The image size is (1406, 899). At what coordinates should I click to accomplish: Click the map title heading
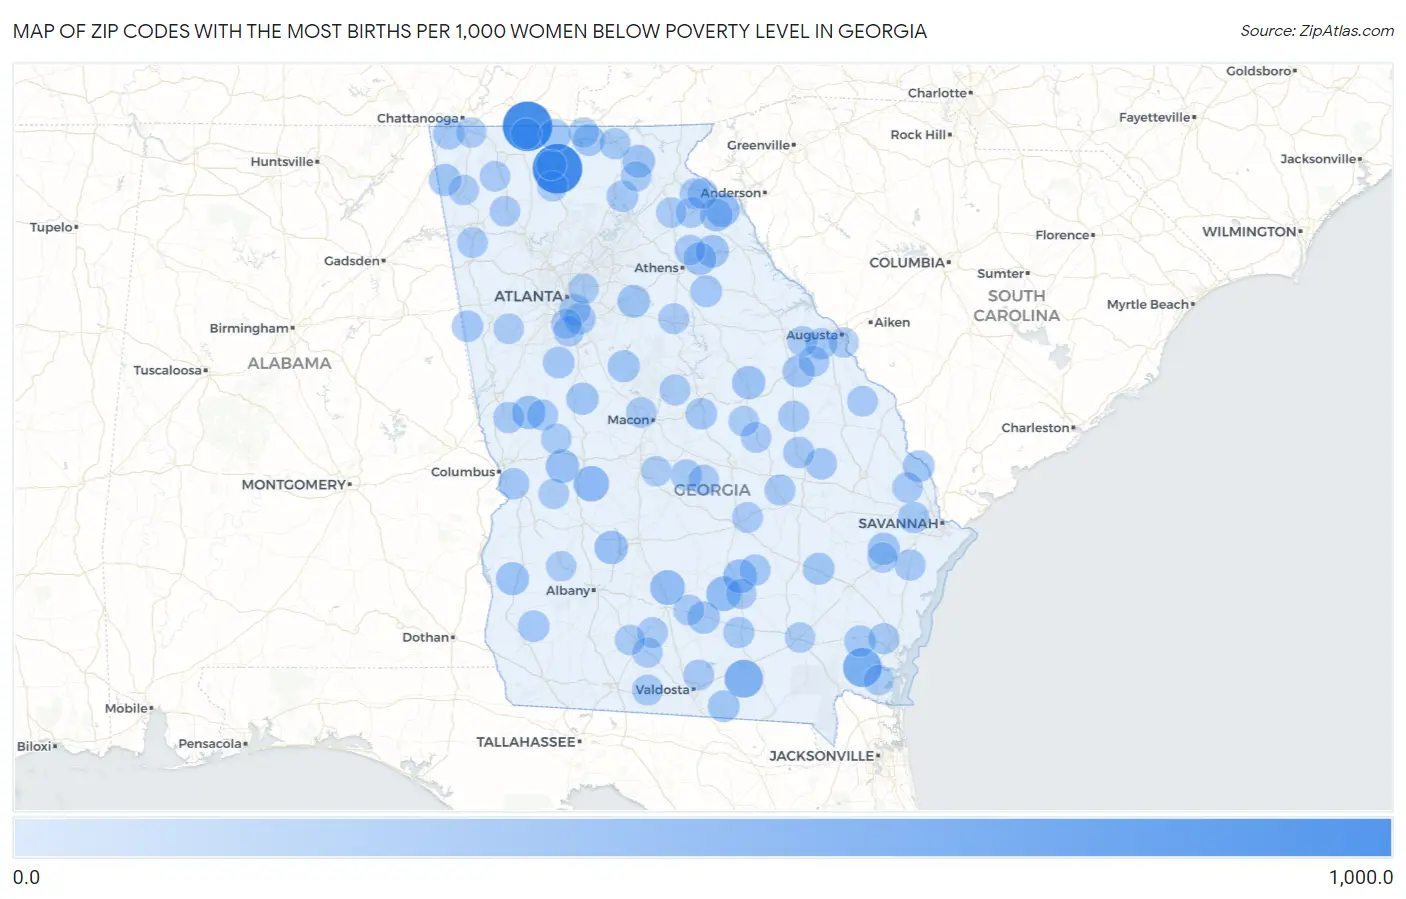pyautogui.click(x=470, y=31)
